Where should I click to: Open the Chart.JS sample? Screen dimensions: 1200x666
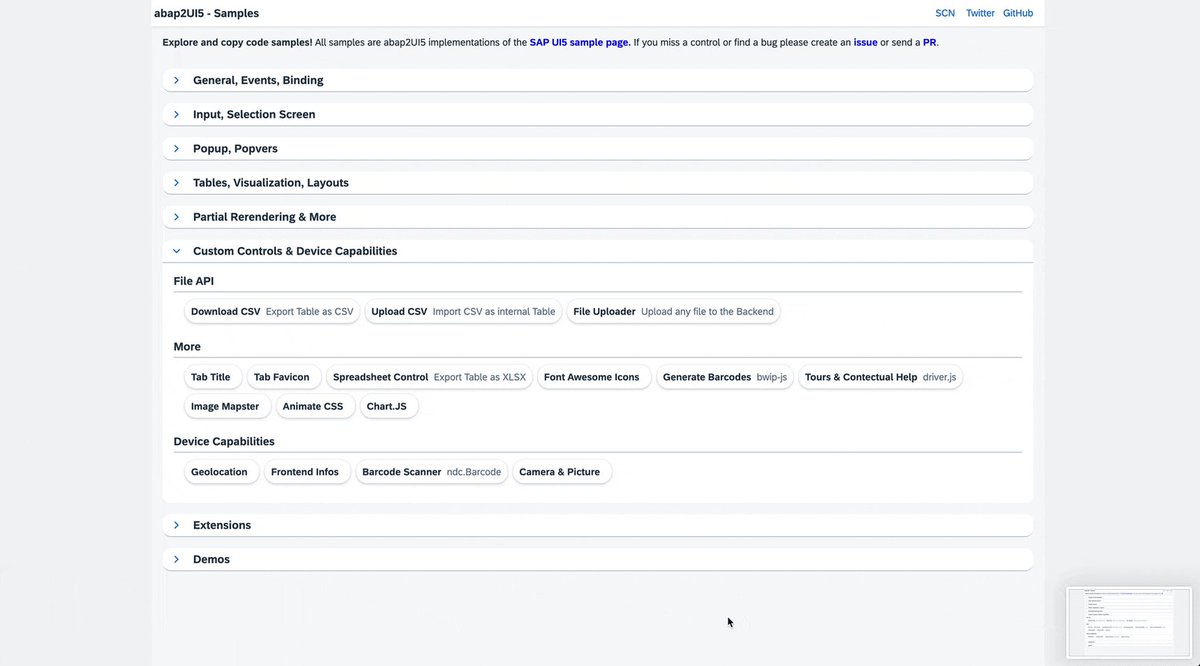click(x=389, y=406)
